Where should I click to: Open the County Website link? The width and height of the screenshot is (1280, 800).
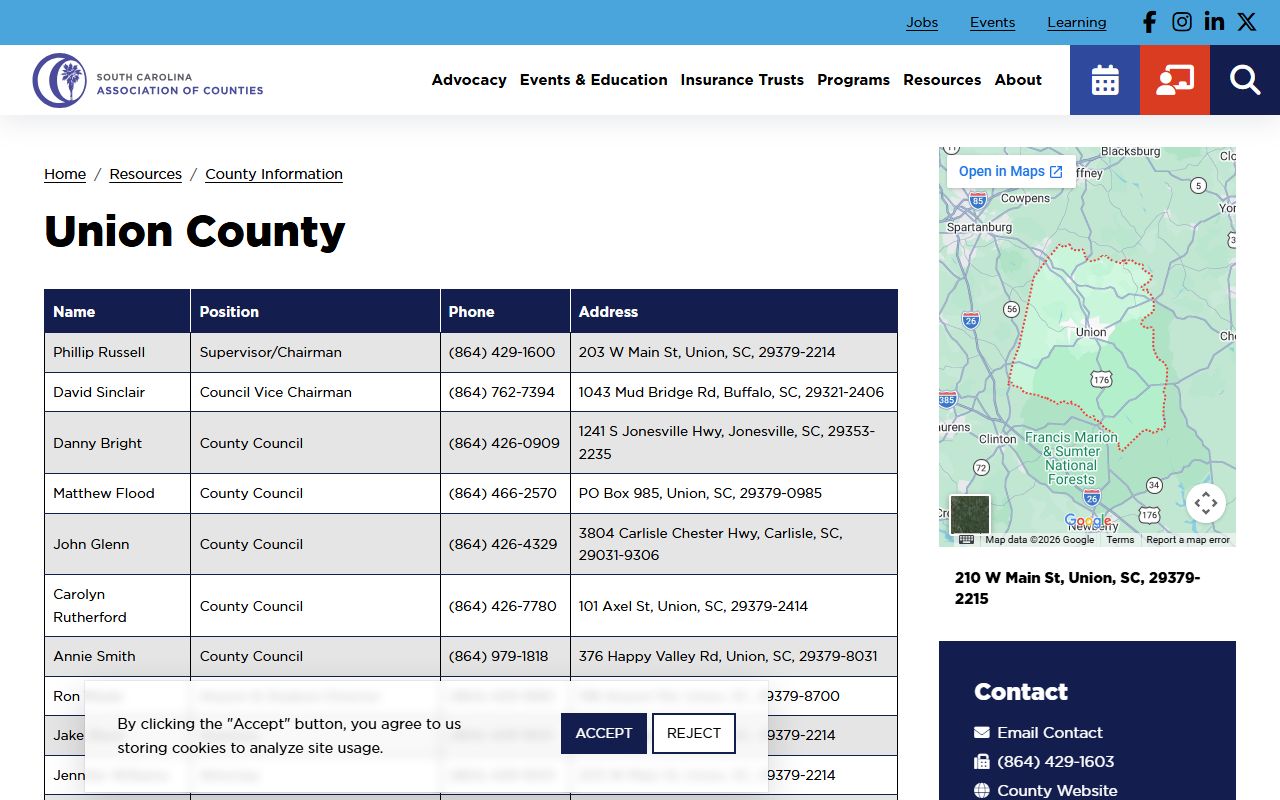[x=1057, y=791]
